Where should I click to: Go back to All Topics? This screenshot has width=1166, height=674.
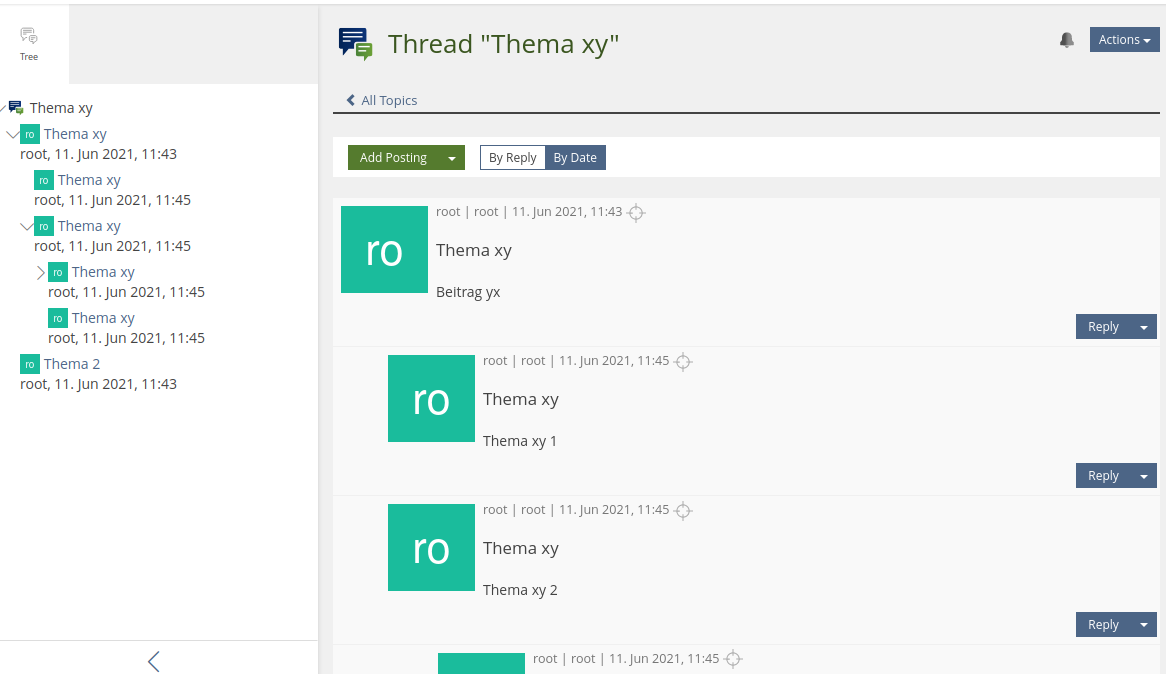[x=382, y=101]
